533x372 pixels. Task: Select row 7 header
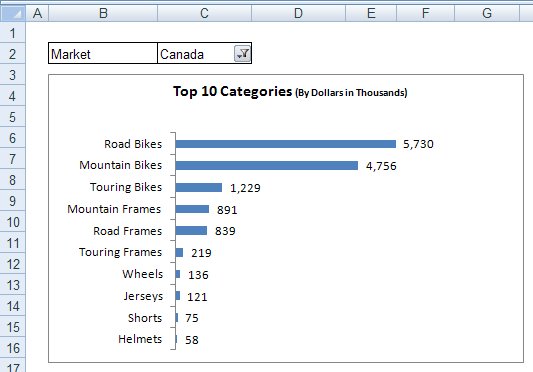(x=13, y=159)
